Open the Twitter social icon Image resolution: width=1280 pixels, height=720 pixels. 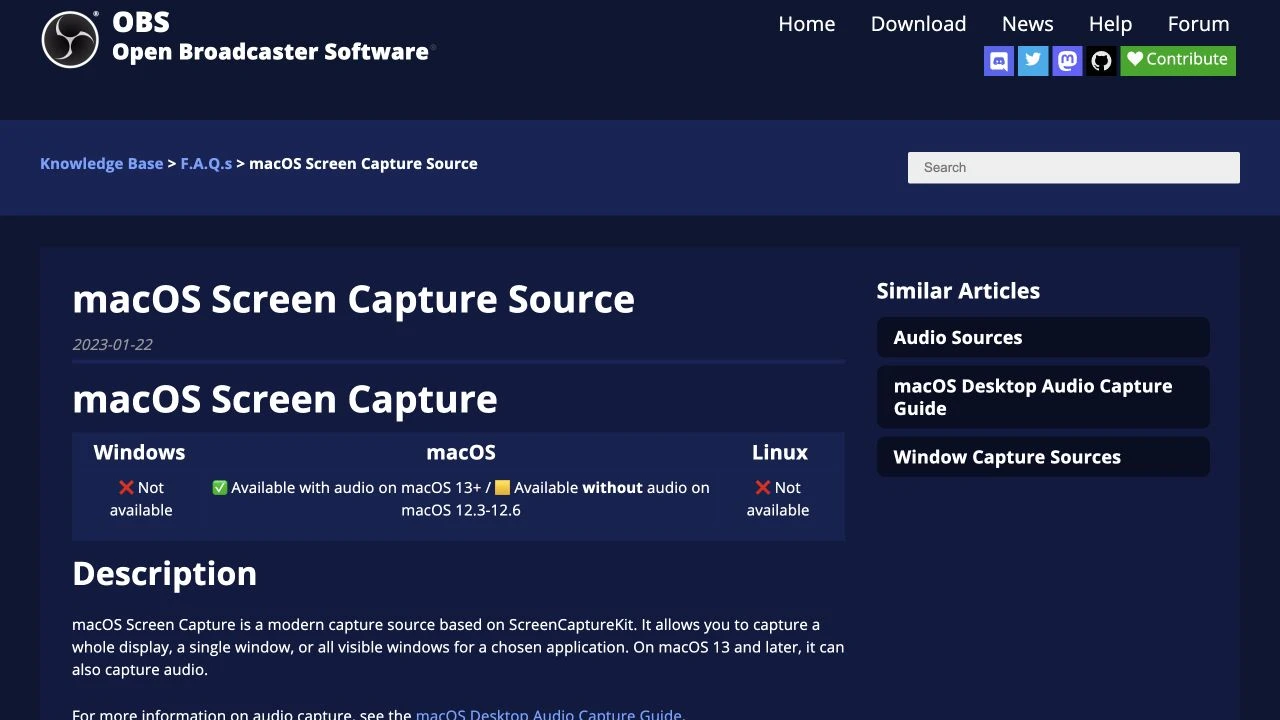click(x=1033, y=61)
